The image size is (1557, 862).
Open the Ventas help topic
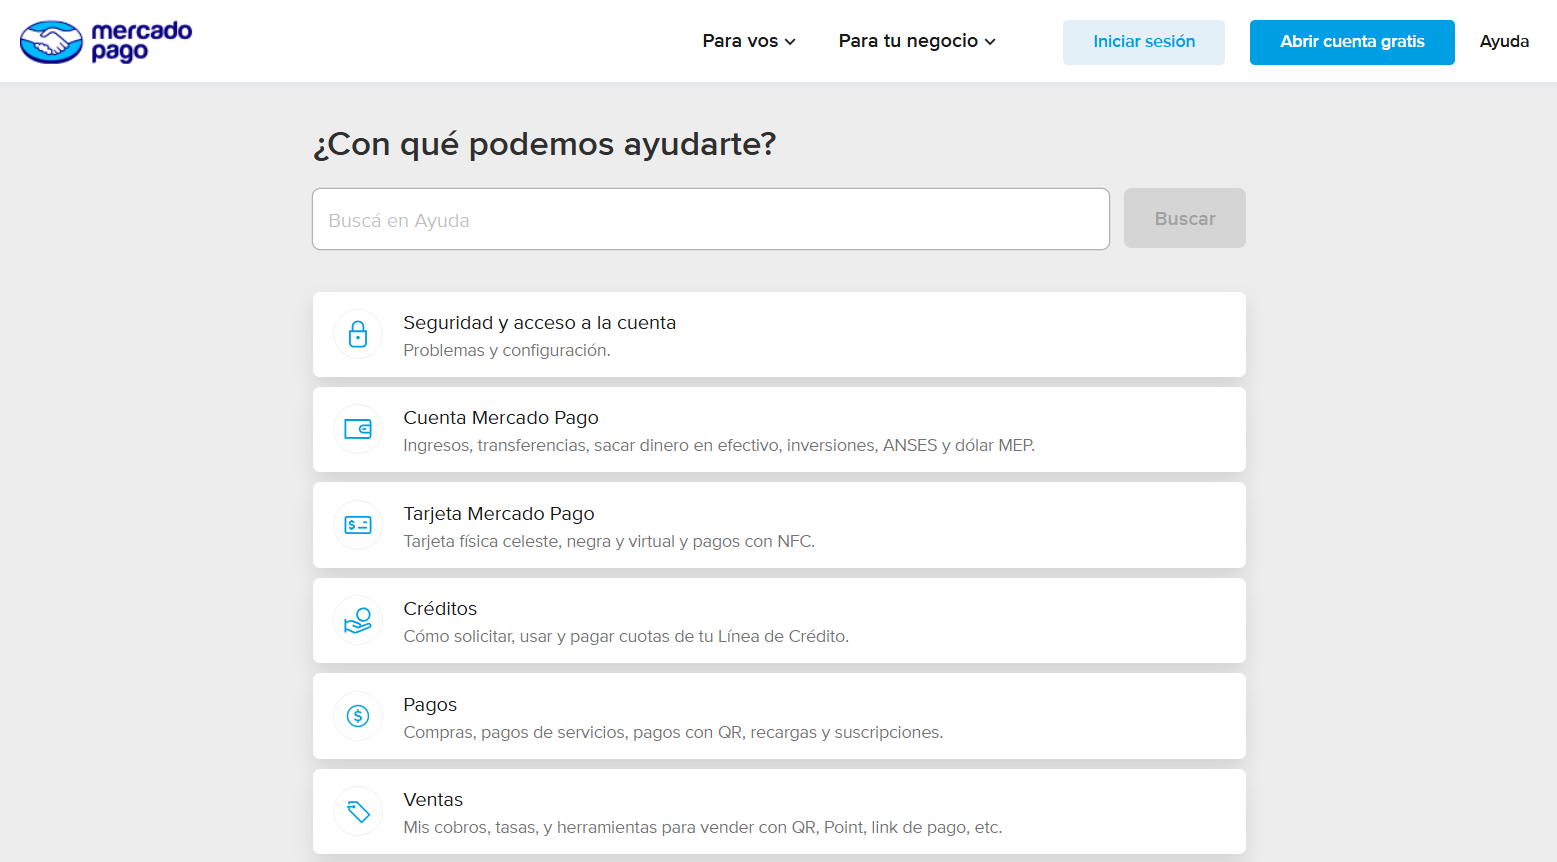[x=779, y=811]
